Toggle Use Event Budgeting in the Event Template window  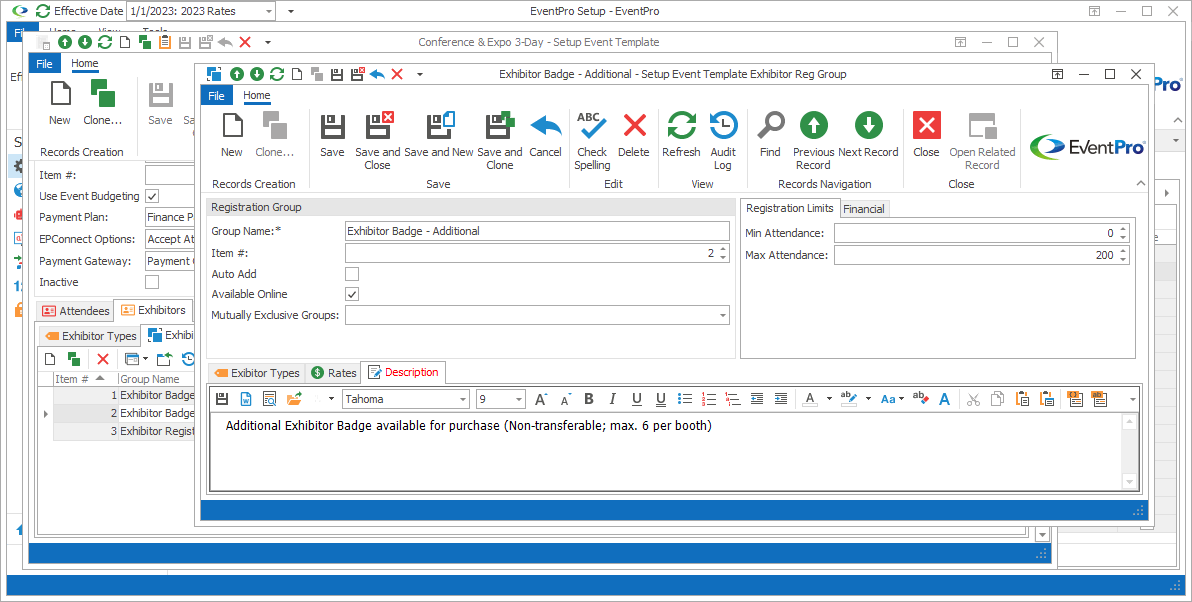click(152, 196)
